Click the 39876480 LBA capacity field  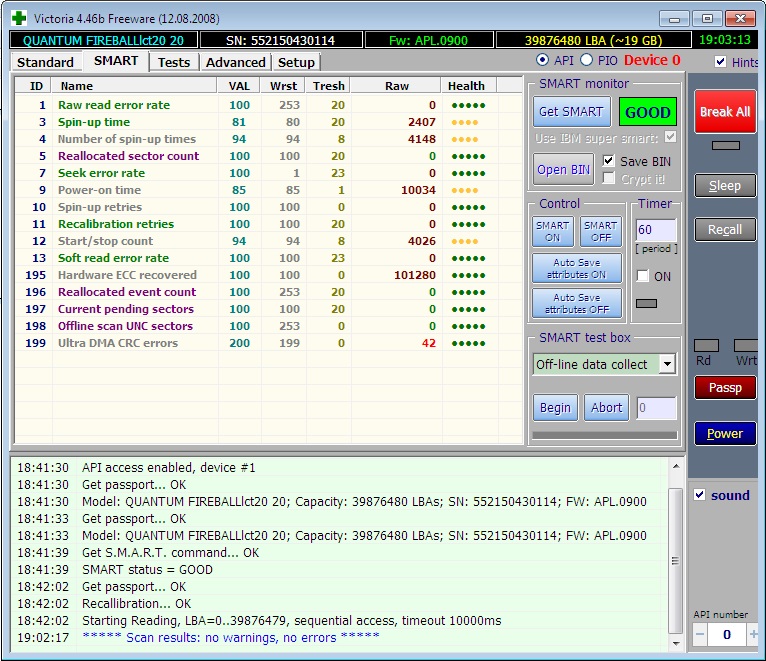593,40
